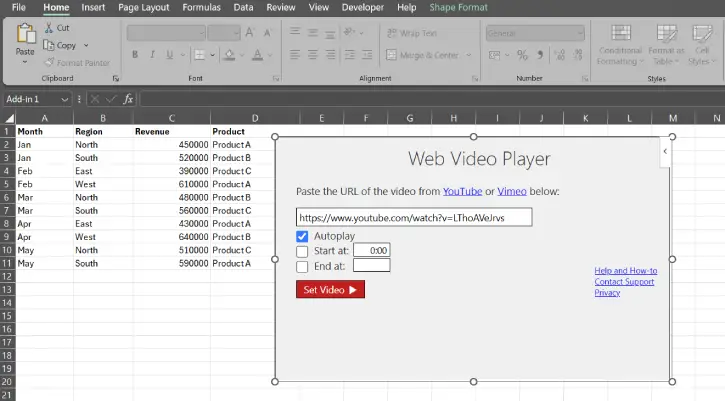Open the YouTube link

pos(462,191)
